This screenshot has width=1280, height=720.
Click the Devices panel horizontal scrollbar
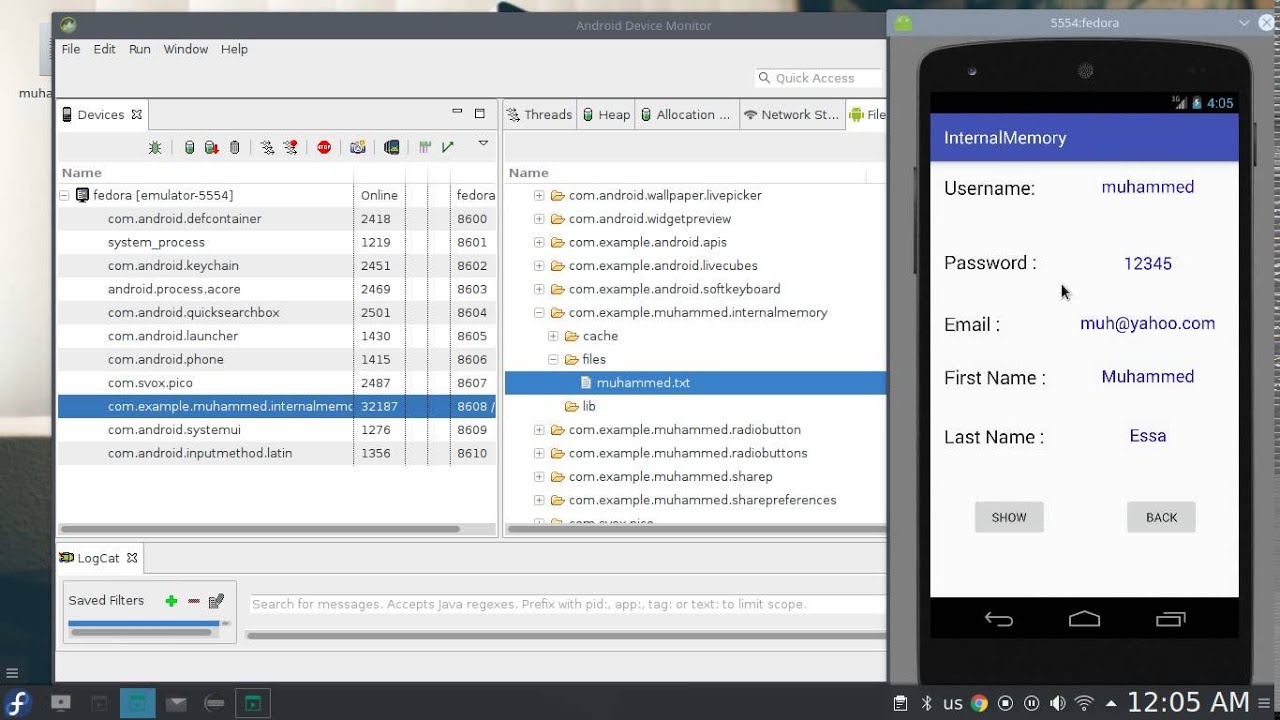pyautogui.click(x=260, y=529)
